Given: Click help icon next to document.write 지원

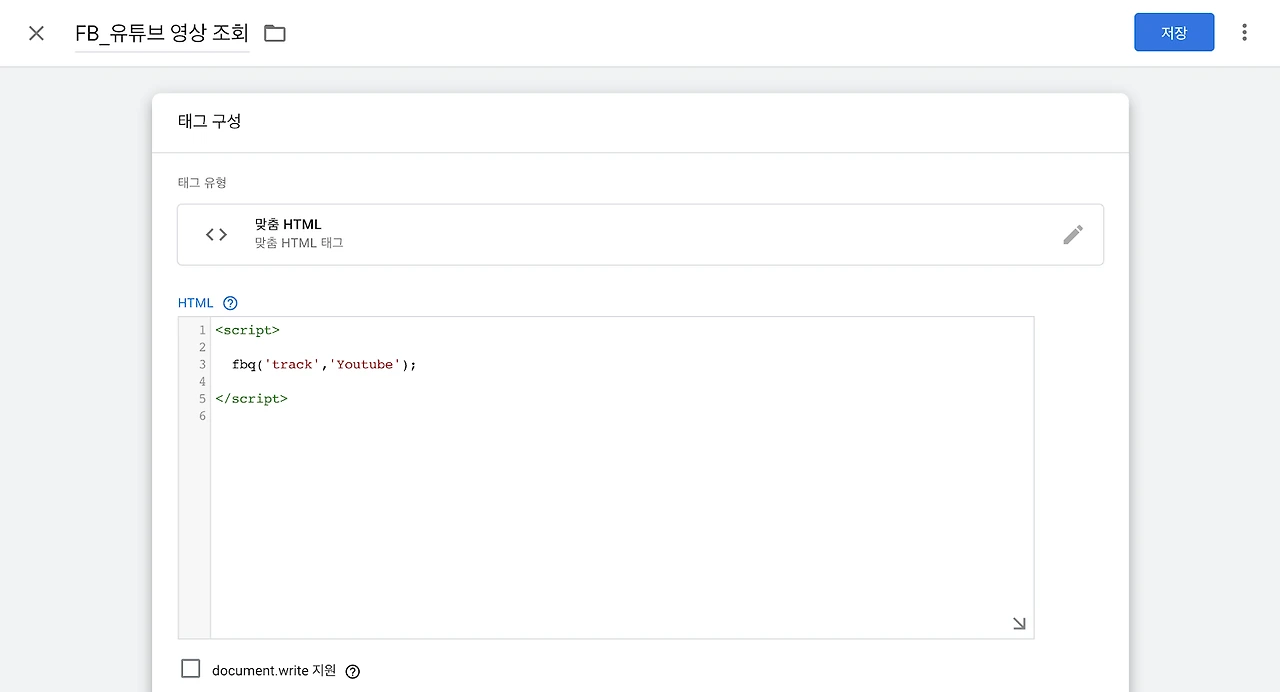Looking at the screenshot, I should click(352, 672).
